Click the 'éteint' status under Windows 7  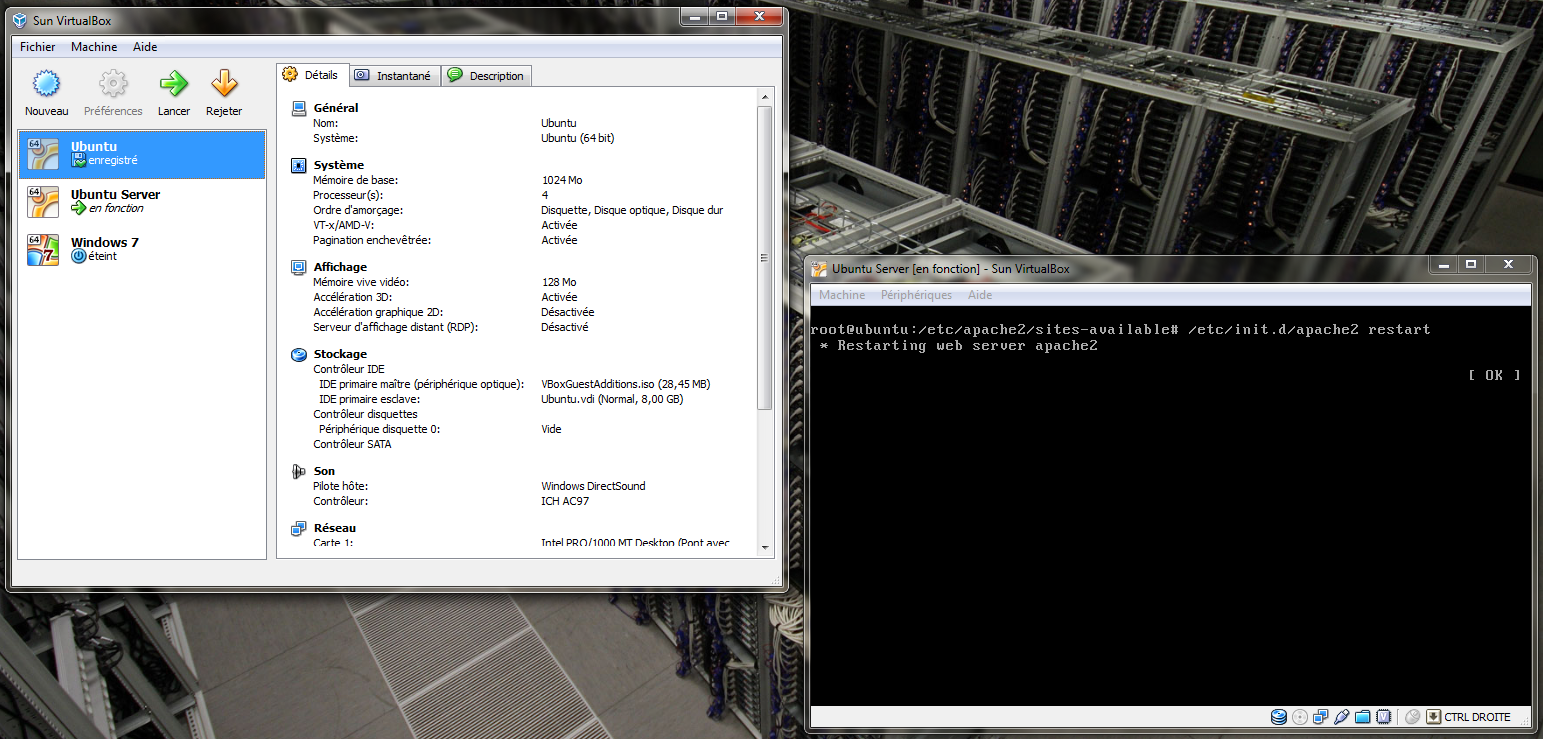click(102, 256)
